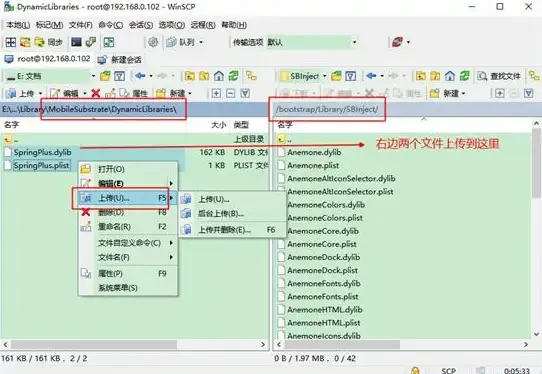Select the AnemoneDock.dylib remote file
542x374 pixels.
click(x=324, y=258)
